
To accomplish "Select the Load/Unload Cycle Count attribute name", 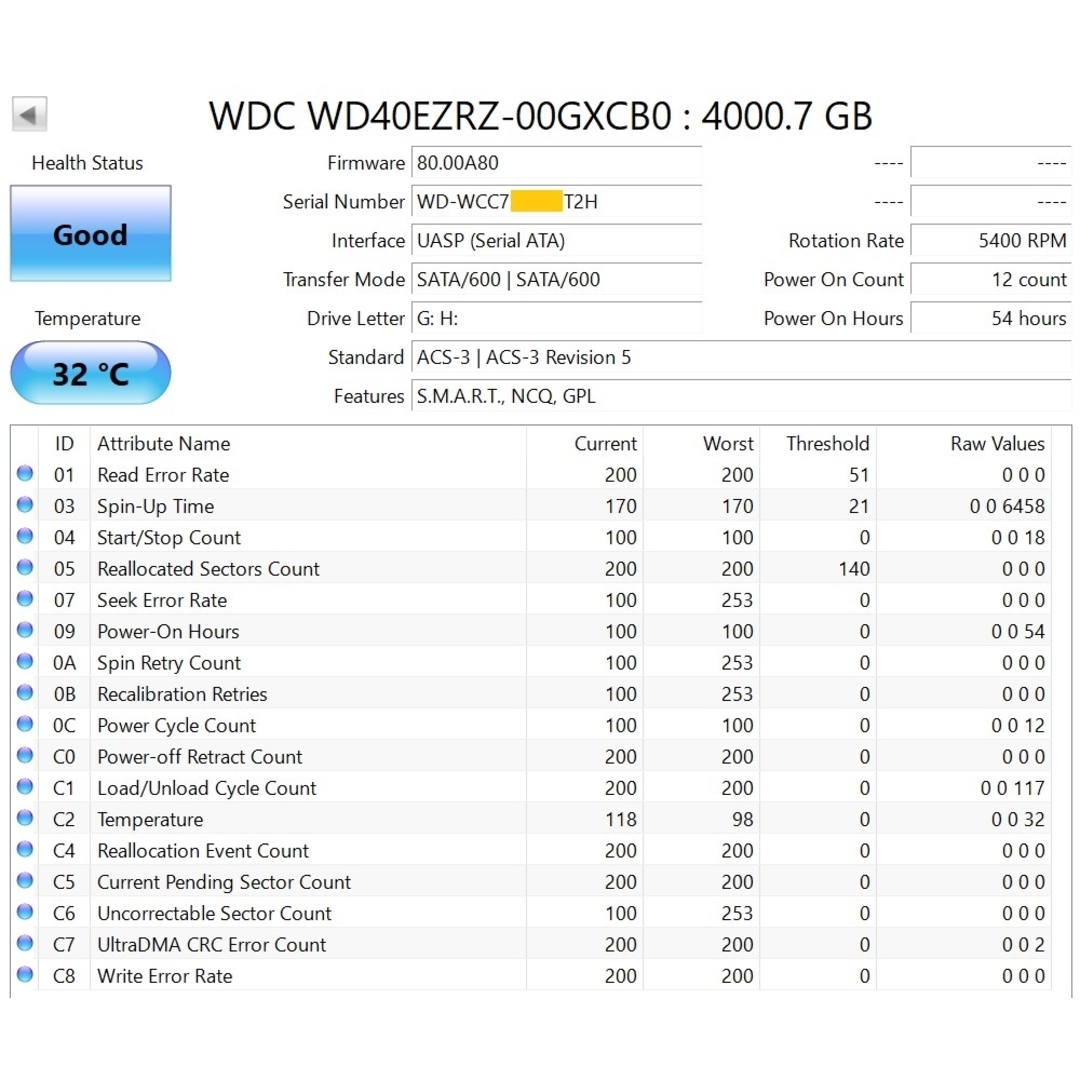I will pos(207,788).
